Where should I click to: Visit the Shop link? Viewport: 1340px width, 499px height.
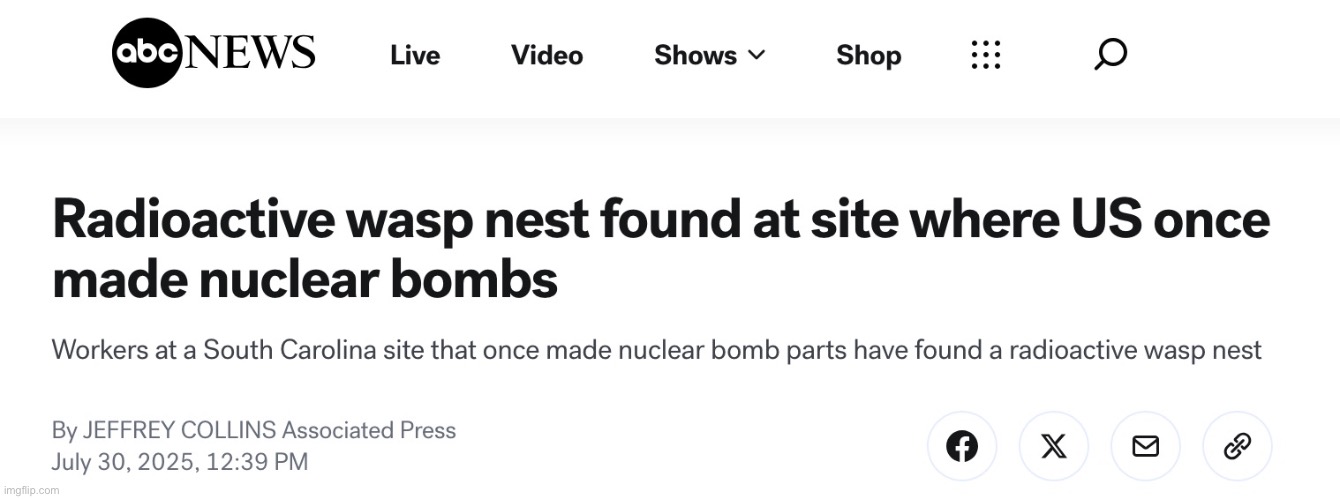pos(868,55)
